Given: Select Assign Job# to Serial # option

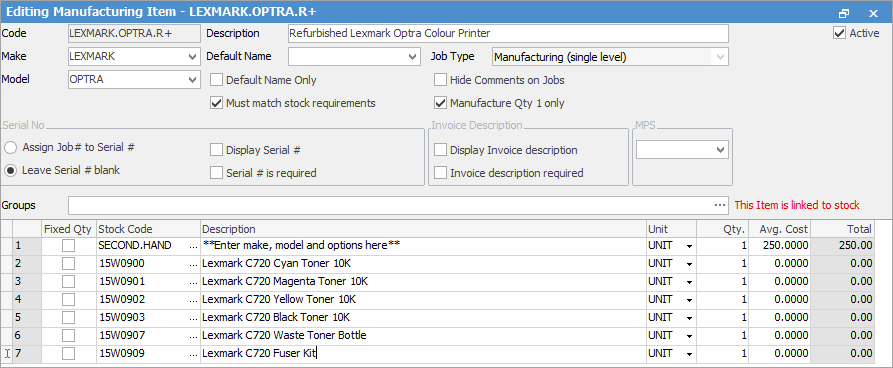Looking at the screenshot, I should [10, 147].
